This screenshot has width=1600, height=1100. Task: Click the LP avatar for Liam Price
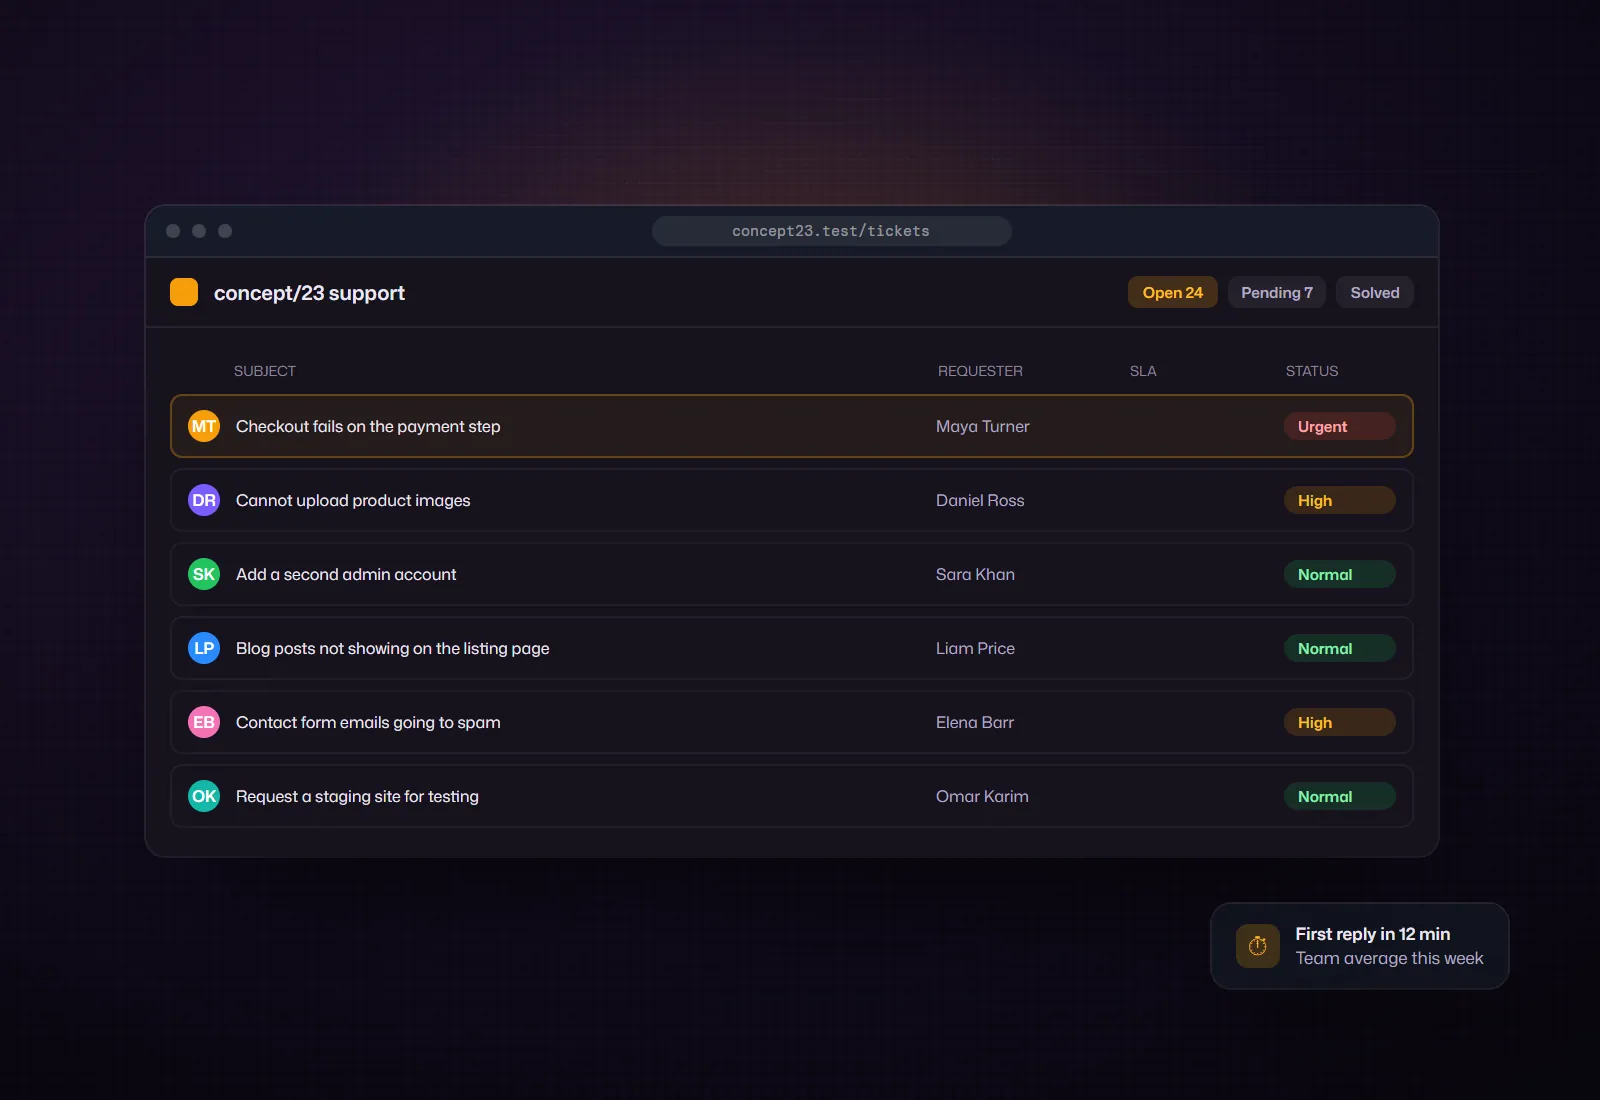tap(204, 648)
